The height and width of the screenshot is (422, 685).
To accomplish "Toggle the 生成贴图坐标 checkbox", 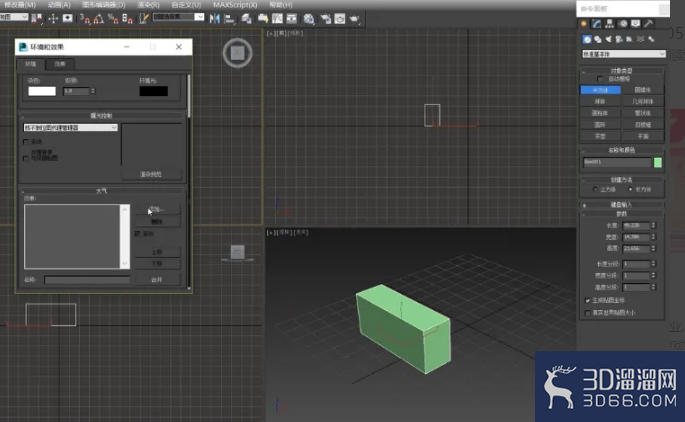I will tap(587, 301).
